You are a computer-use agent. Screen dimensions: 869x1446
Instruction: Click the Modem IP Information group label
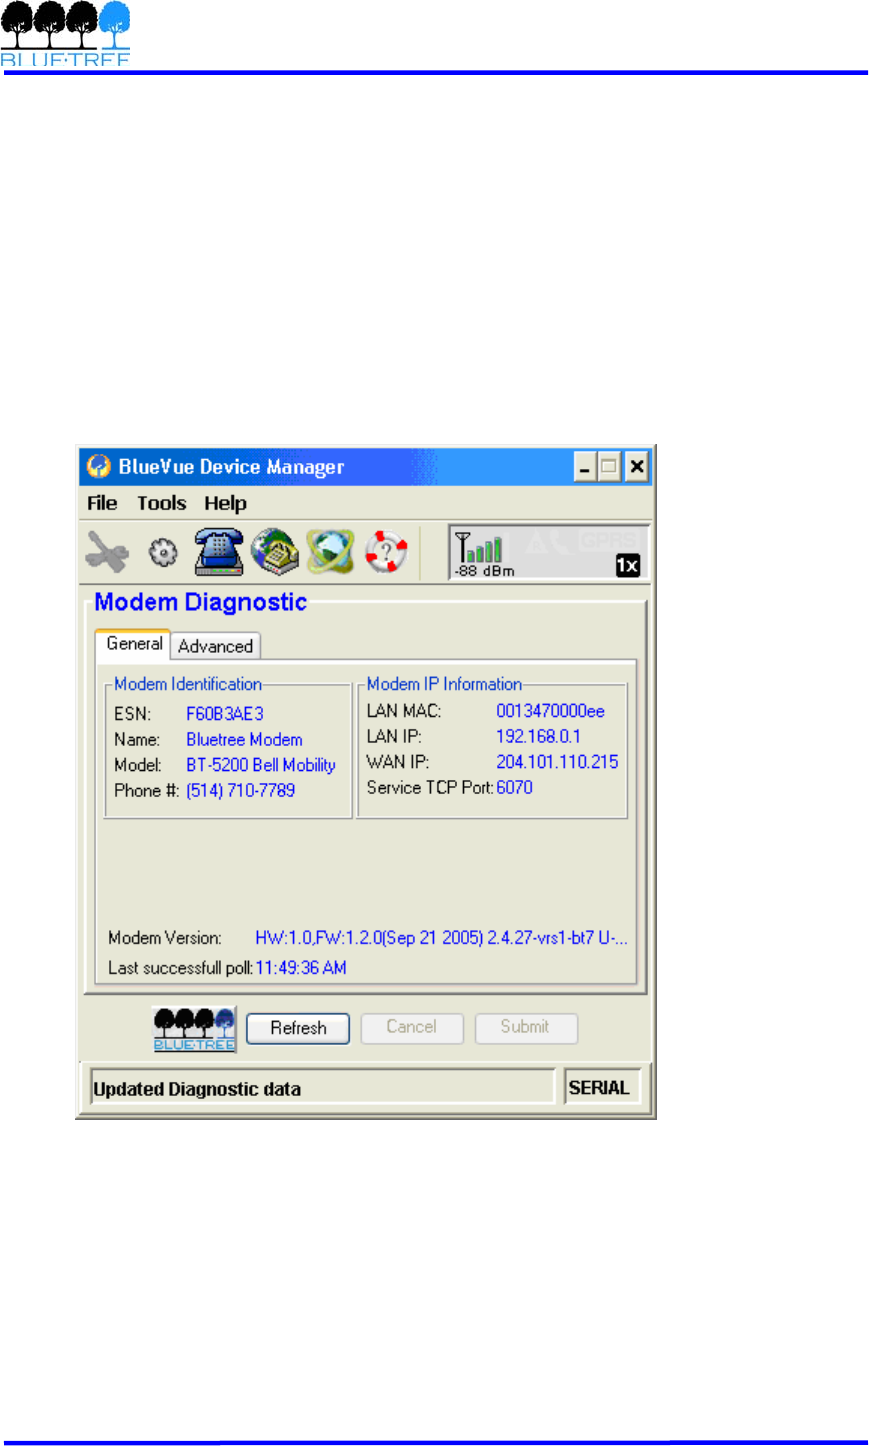[444, 684]
